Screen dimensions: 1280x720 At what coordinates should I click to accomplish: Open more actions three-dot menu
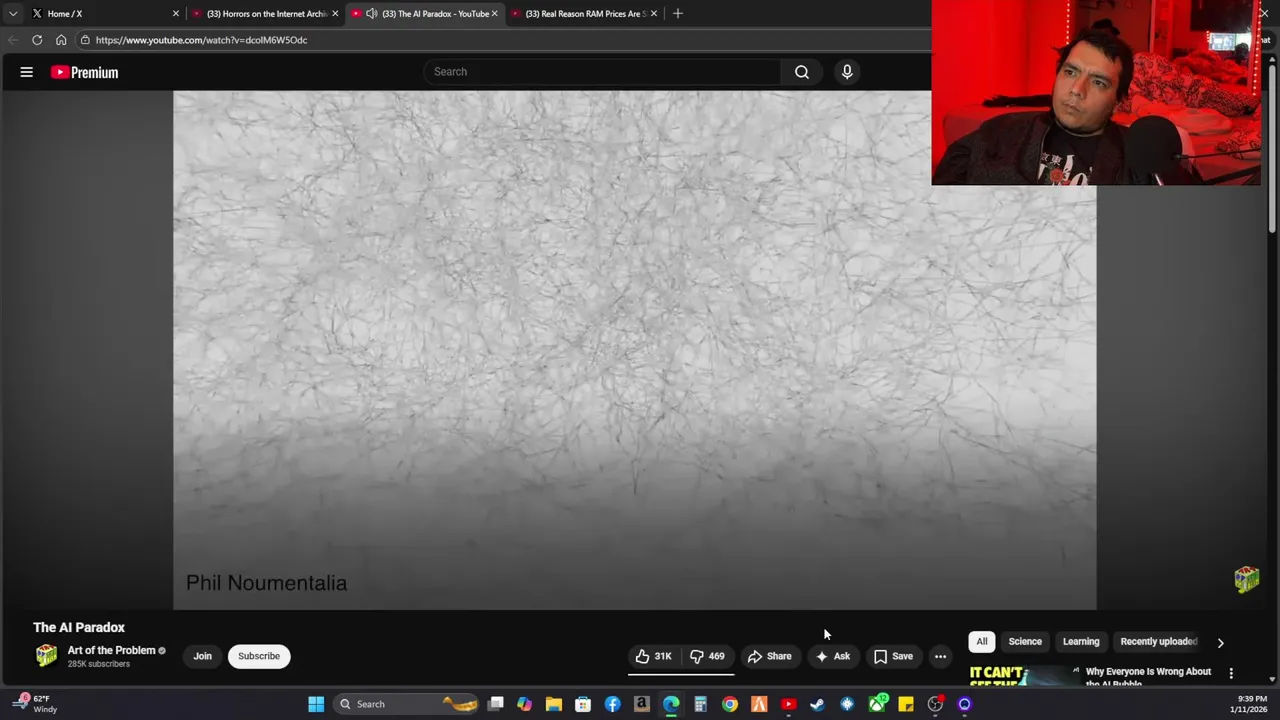tap(940, 656)
